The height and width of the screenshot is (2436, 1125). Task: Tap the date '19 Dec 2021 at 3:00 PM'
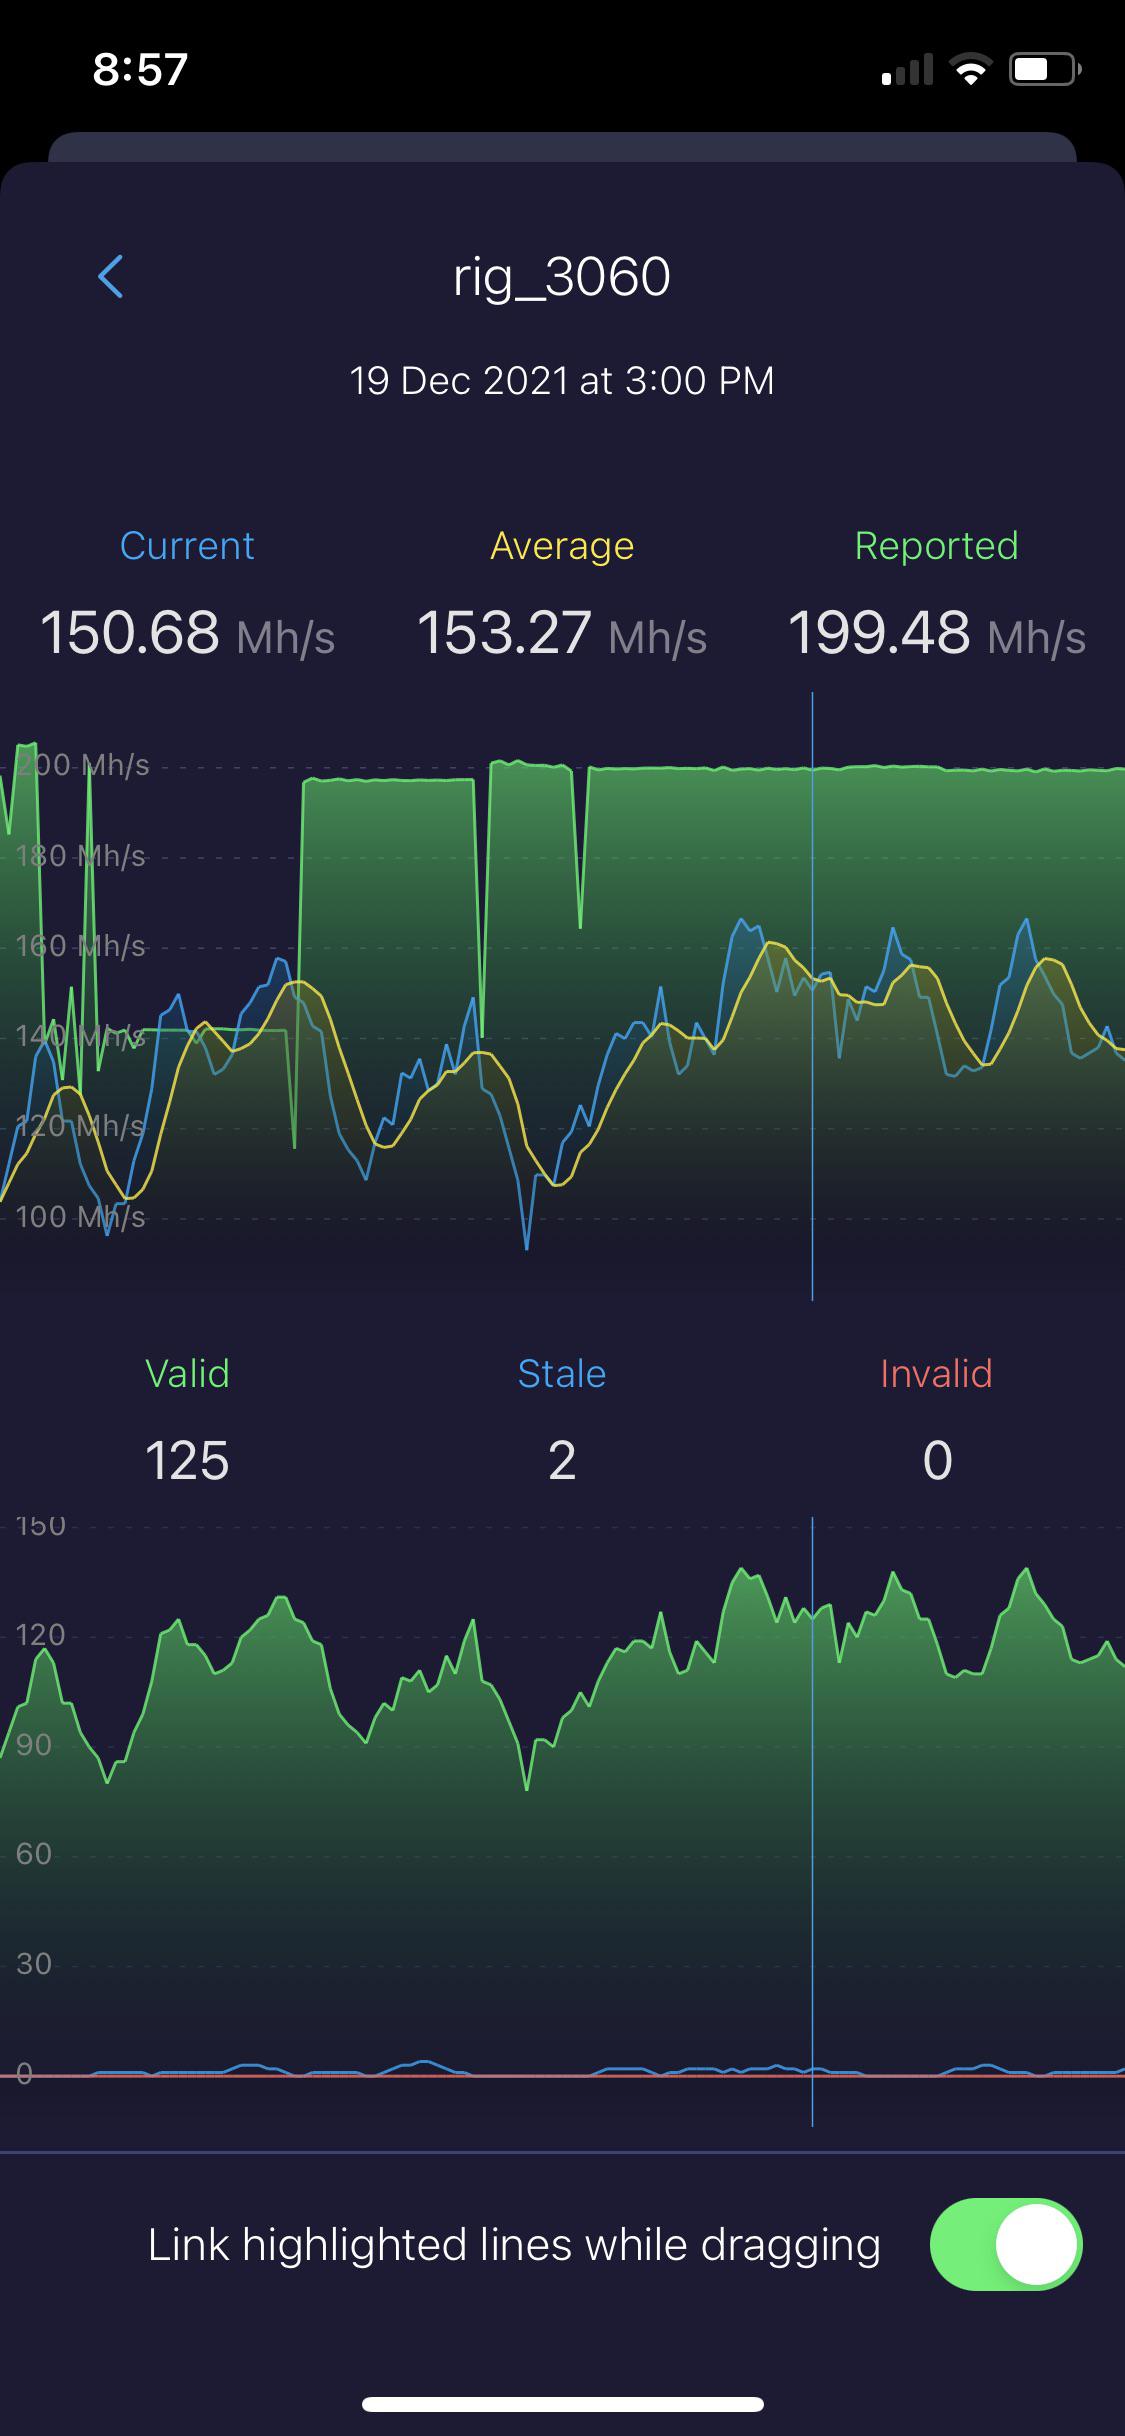tap(562, 381)
